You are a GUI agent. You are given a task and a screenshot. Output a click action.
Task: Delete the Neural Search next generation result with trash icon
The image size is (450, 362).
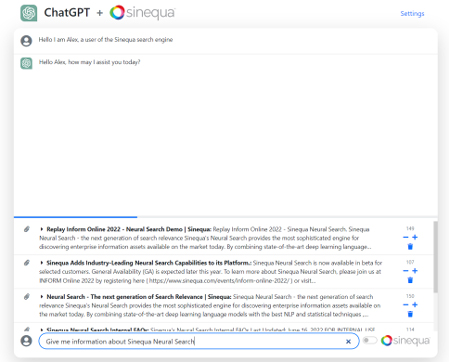[x=410, y=314]
